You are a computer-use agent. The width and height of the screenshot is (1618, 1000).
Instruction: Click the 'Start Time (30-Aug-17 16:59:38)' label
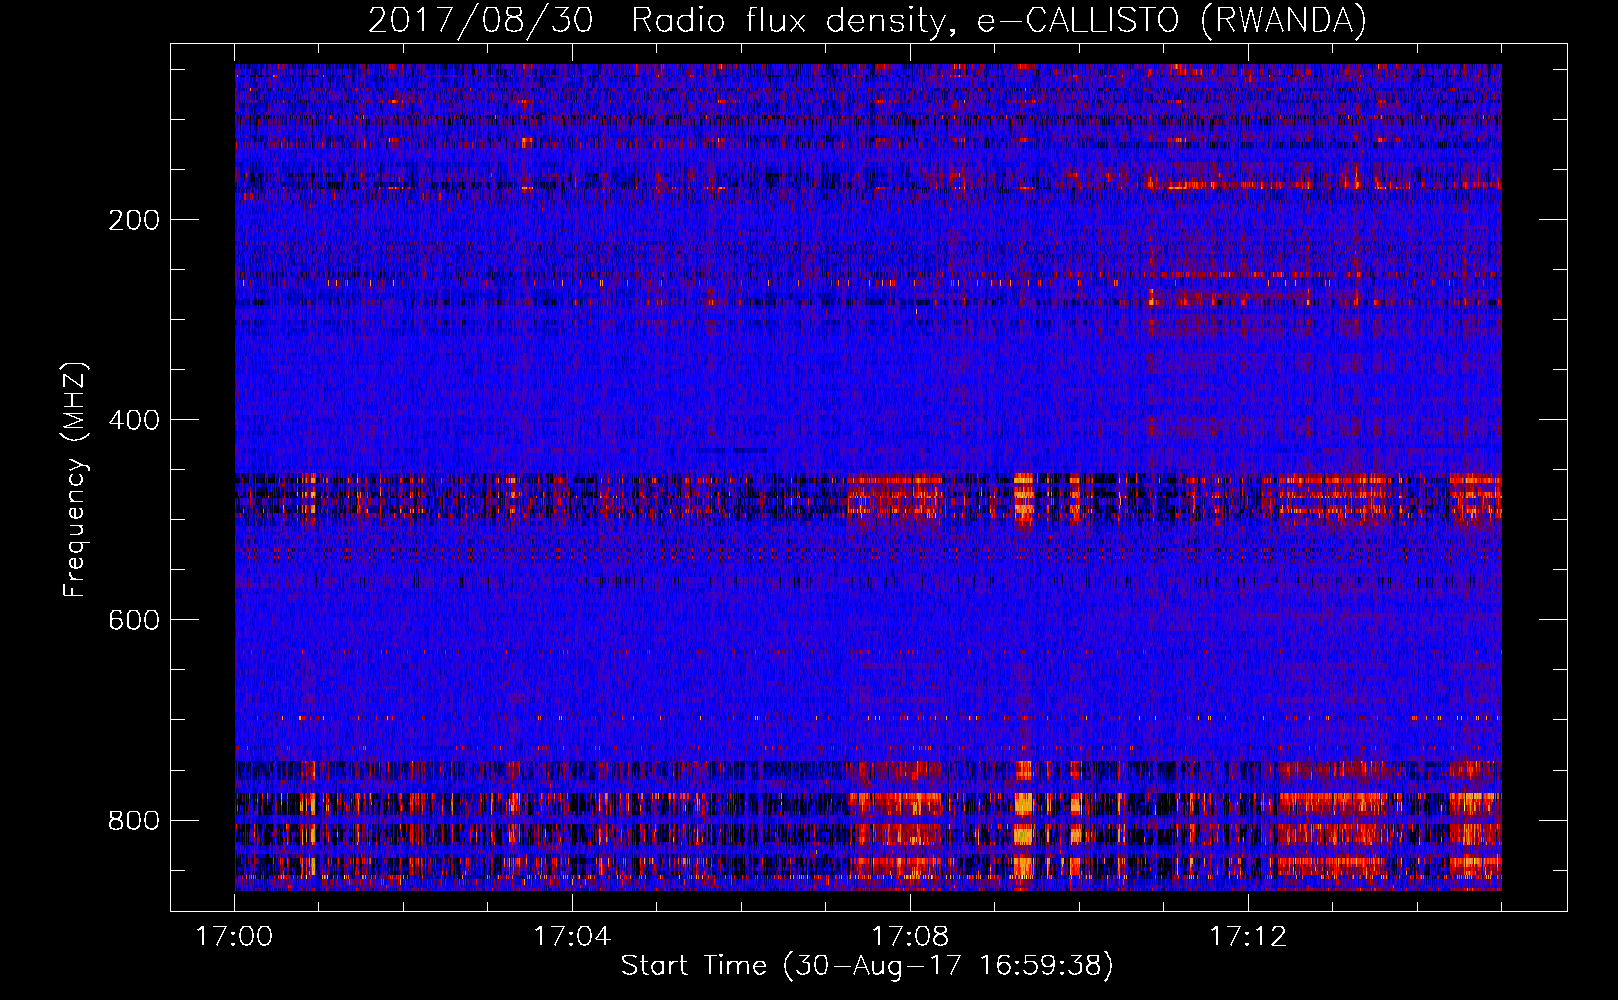click(x=867, y=966)
